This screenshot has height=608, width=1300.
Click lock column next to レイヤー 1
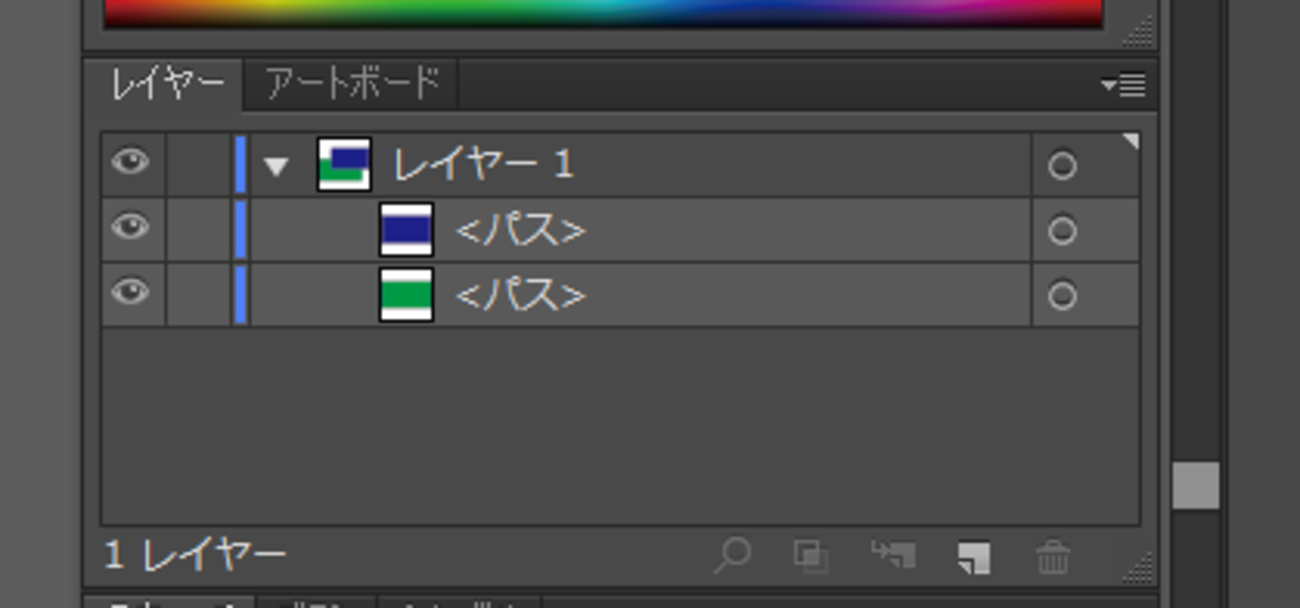[198, 164]
